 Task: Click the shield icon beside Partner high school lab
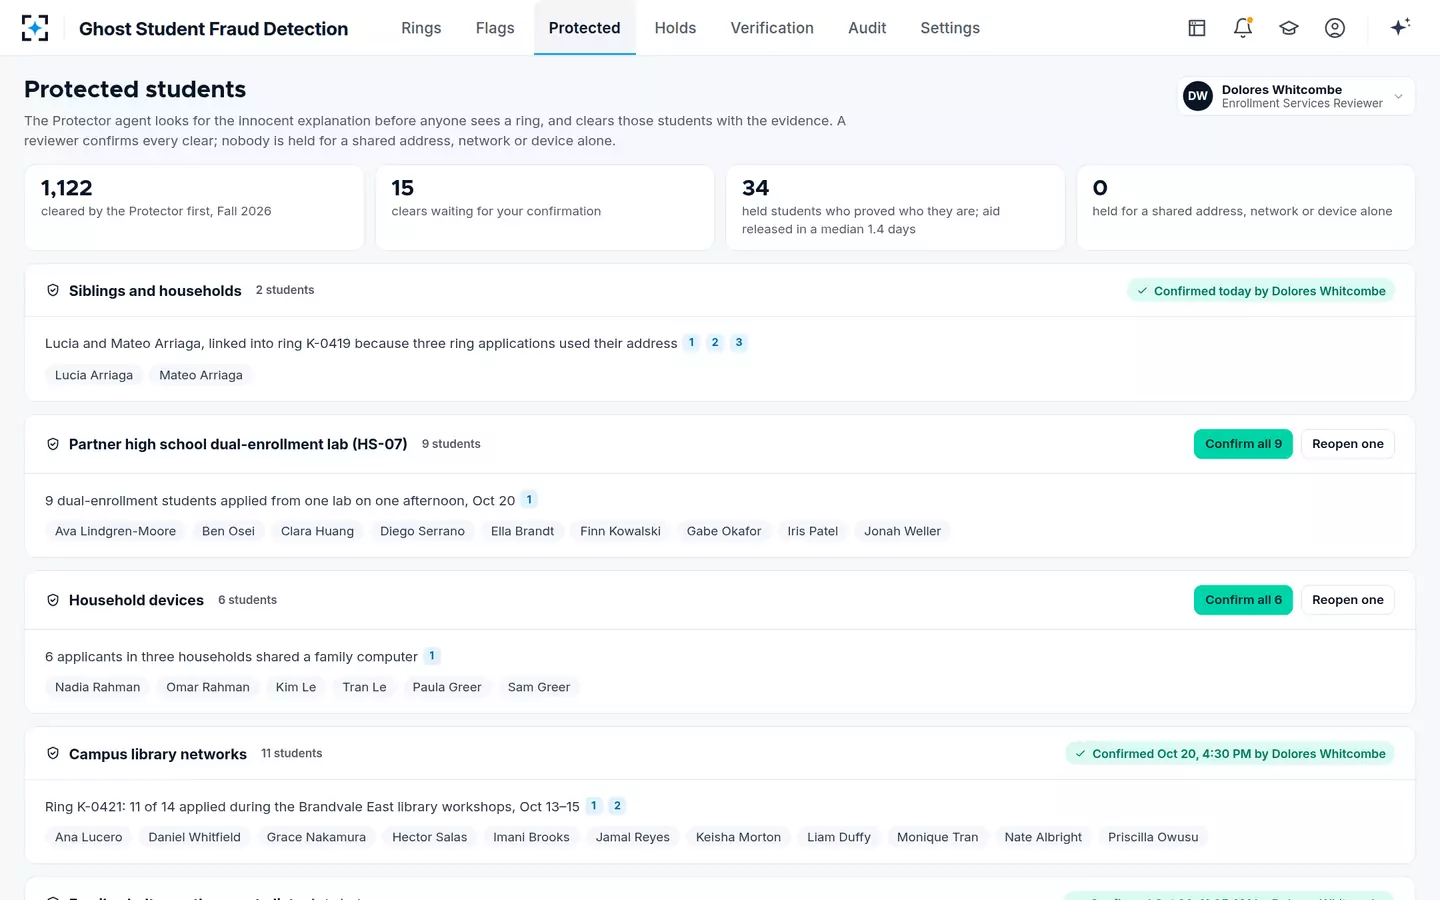(x=53, y=444)
